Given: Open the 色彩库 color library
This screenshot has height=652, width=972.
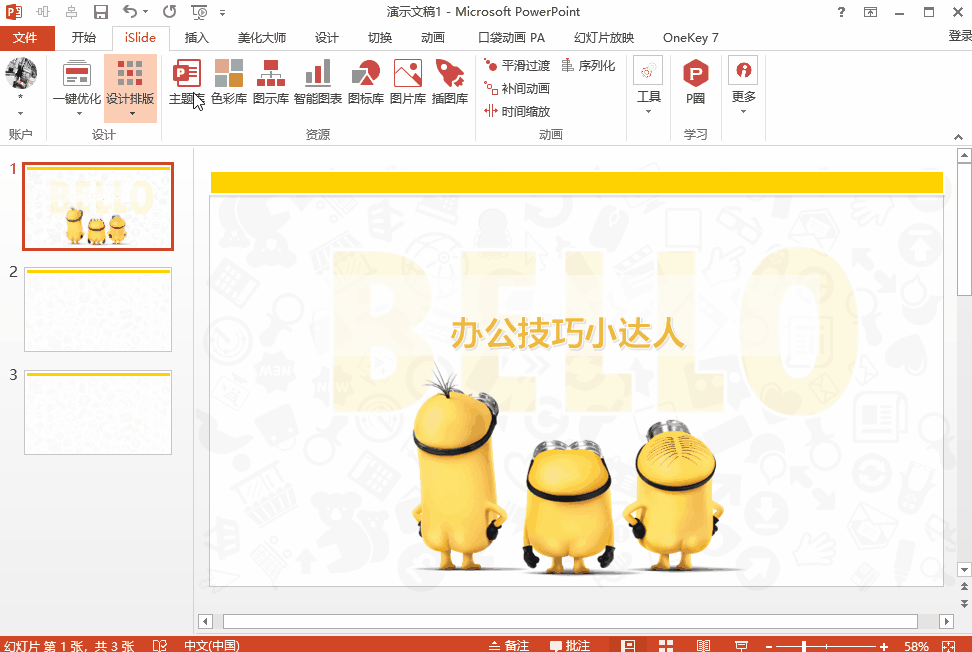Looking at the screenshot, I should coord(229,81).
